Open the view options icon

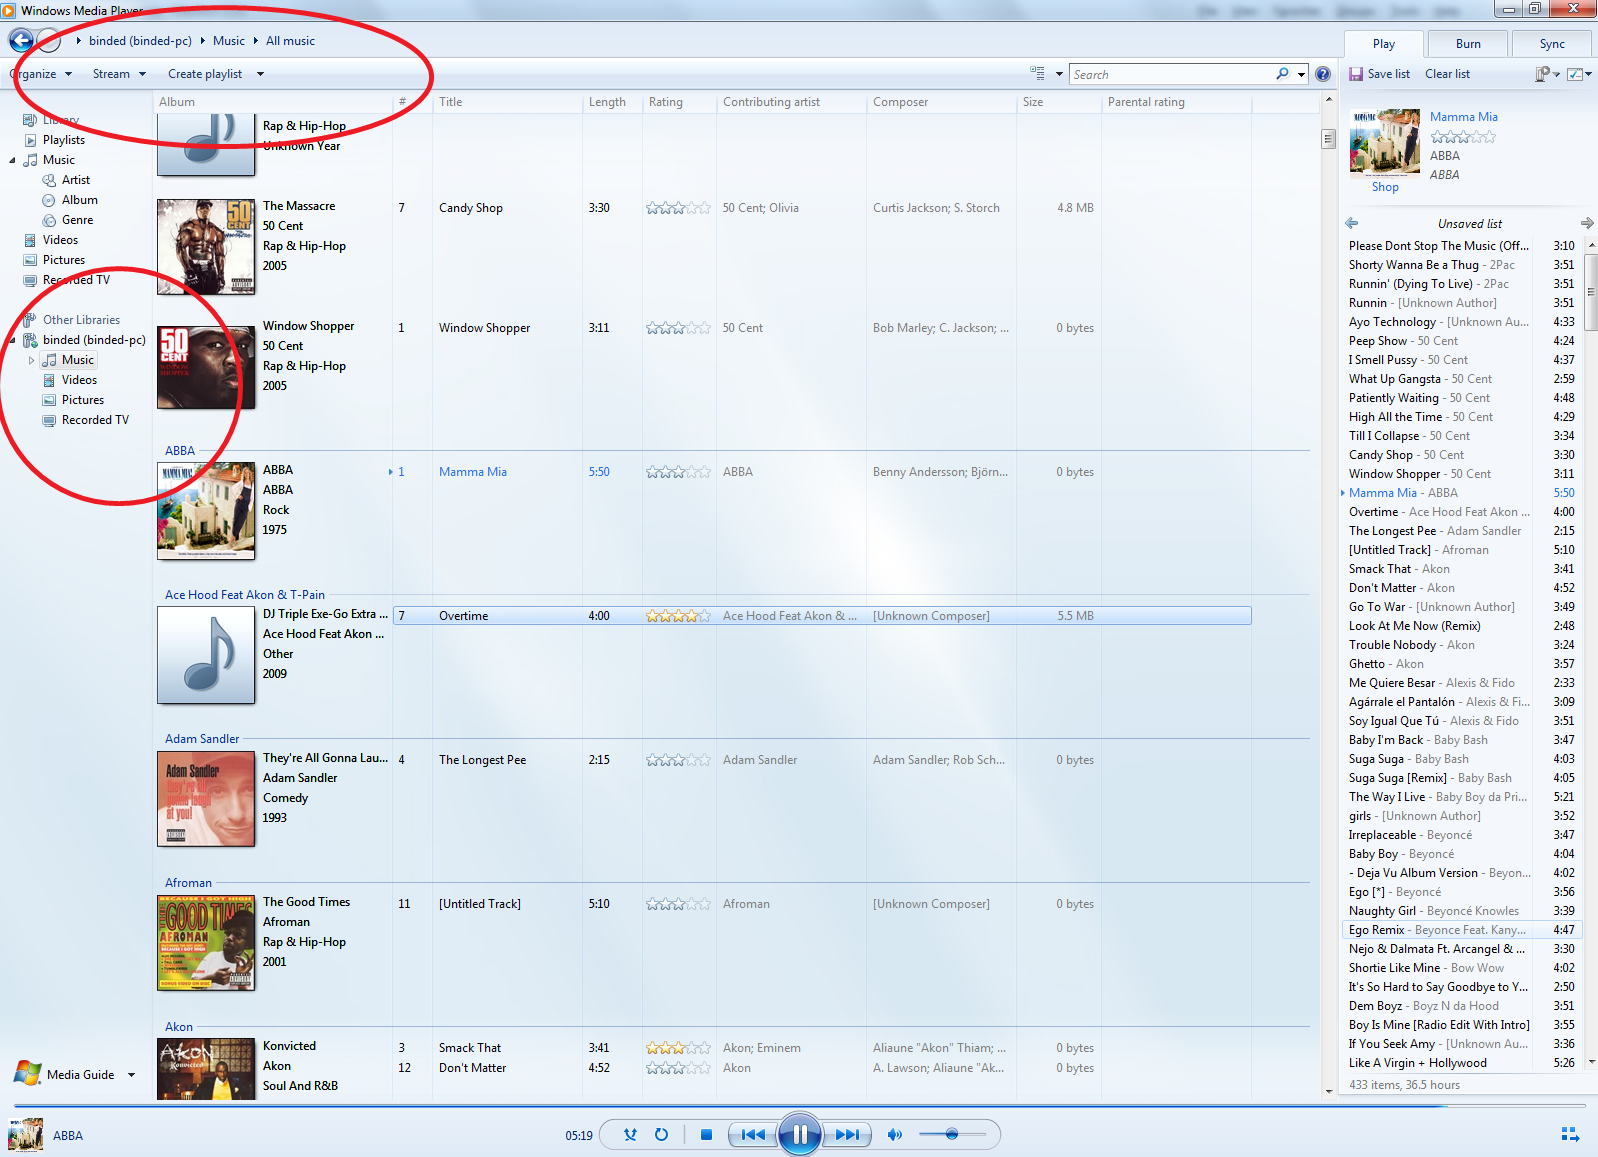point(1038,74)
